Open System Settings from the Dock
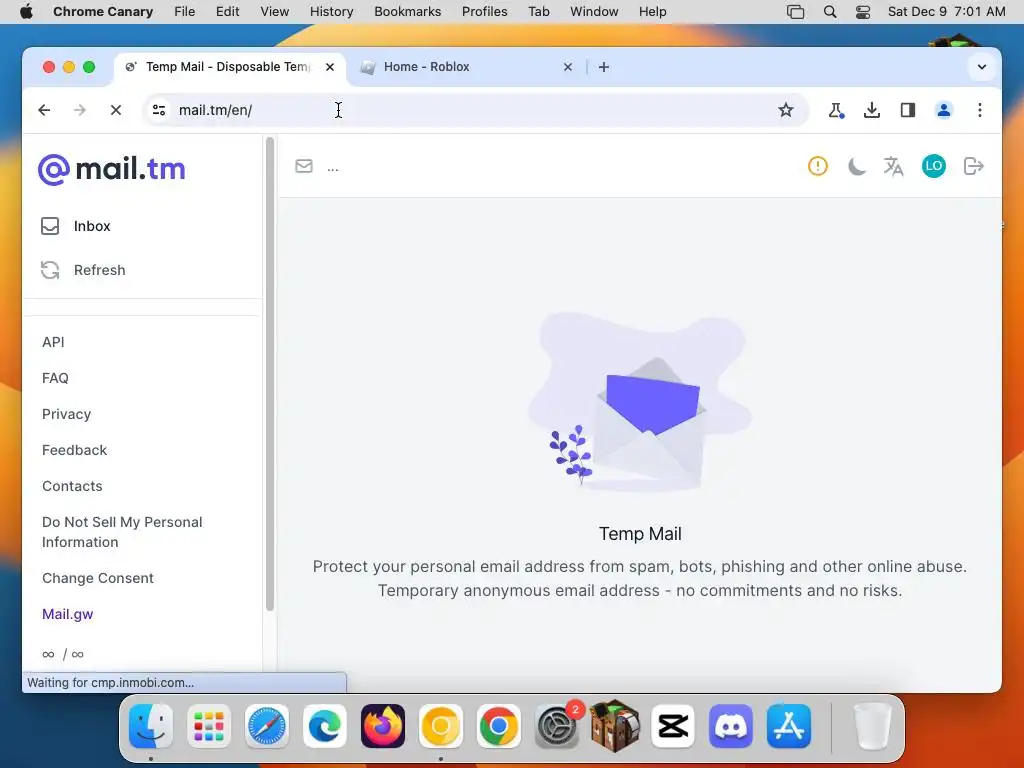 556,726
